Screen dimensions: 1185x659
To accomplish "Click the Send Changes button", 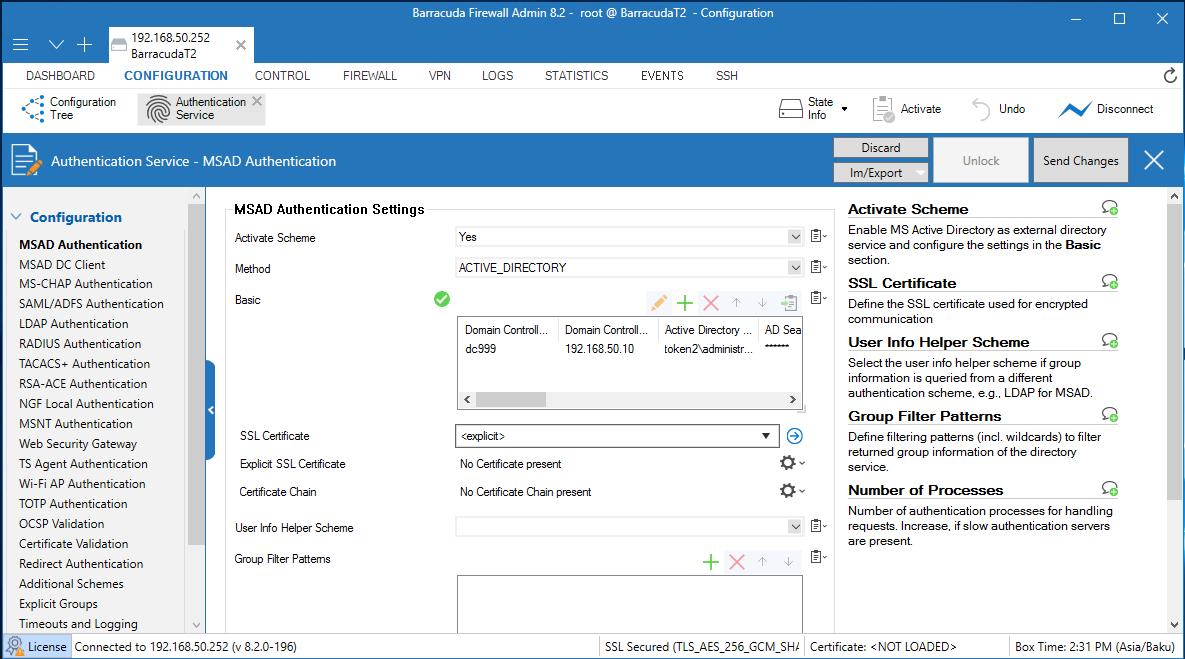I will coord(1080,160).
